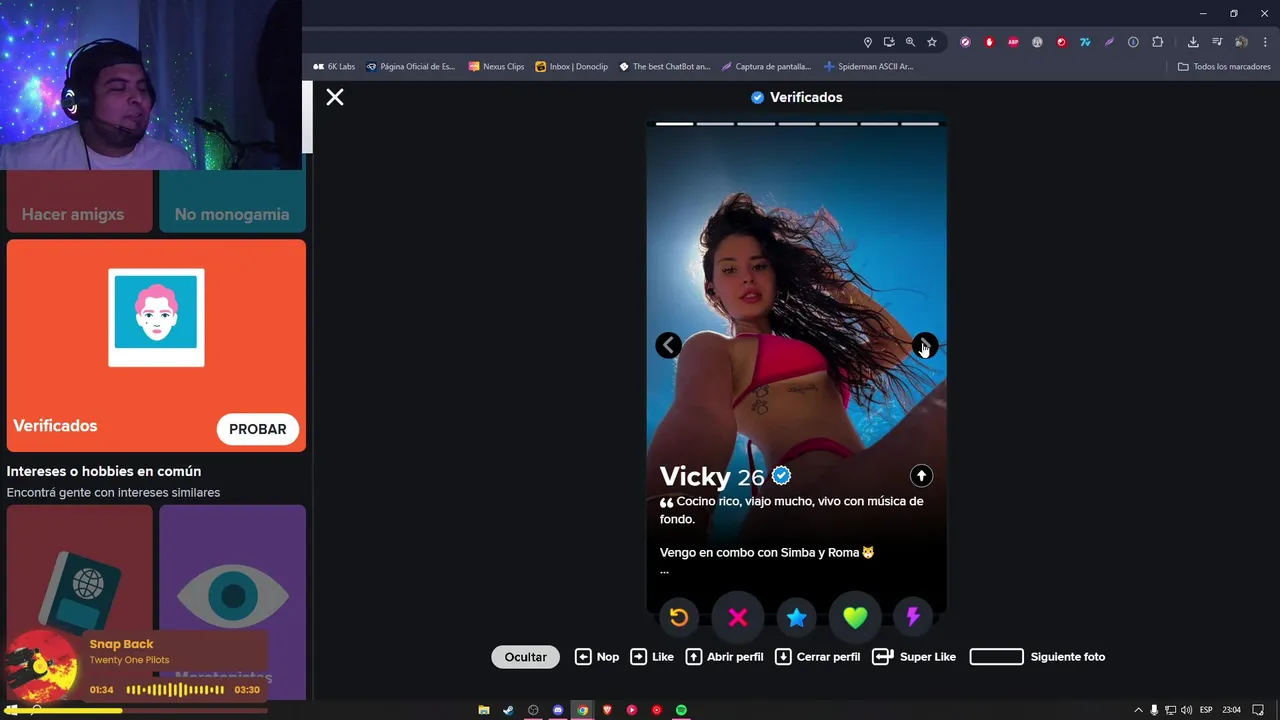Click the Abrir perfil up-arrow shortcut key

click(693, 657)
